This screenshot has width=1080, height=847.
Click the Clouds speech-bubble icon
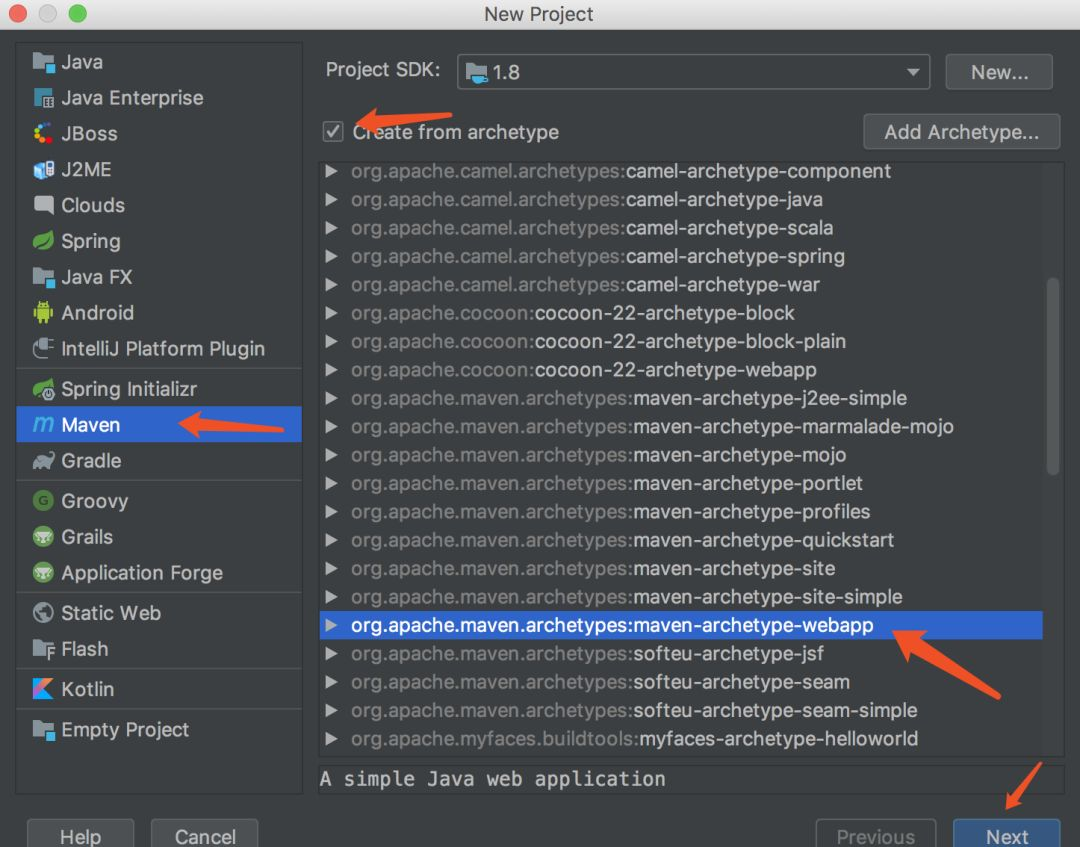click(x=43, y=205)
